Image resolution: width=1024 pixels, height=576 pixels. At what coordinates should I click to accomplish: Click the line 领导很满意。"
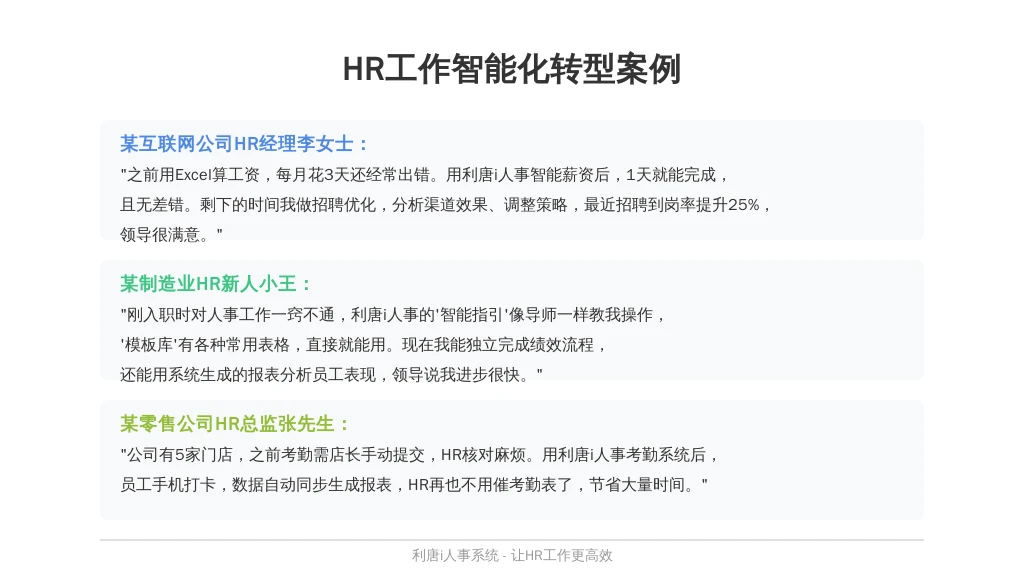point(172,235)
